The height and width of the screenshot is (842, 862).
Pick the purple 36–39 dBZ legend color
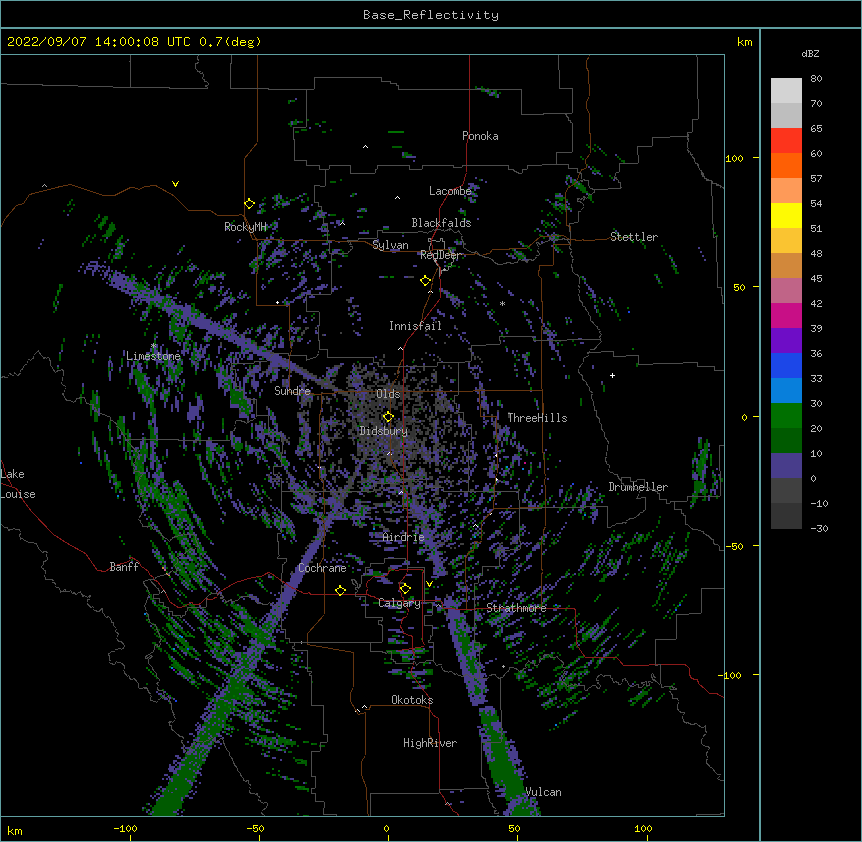tap(786, 341)
